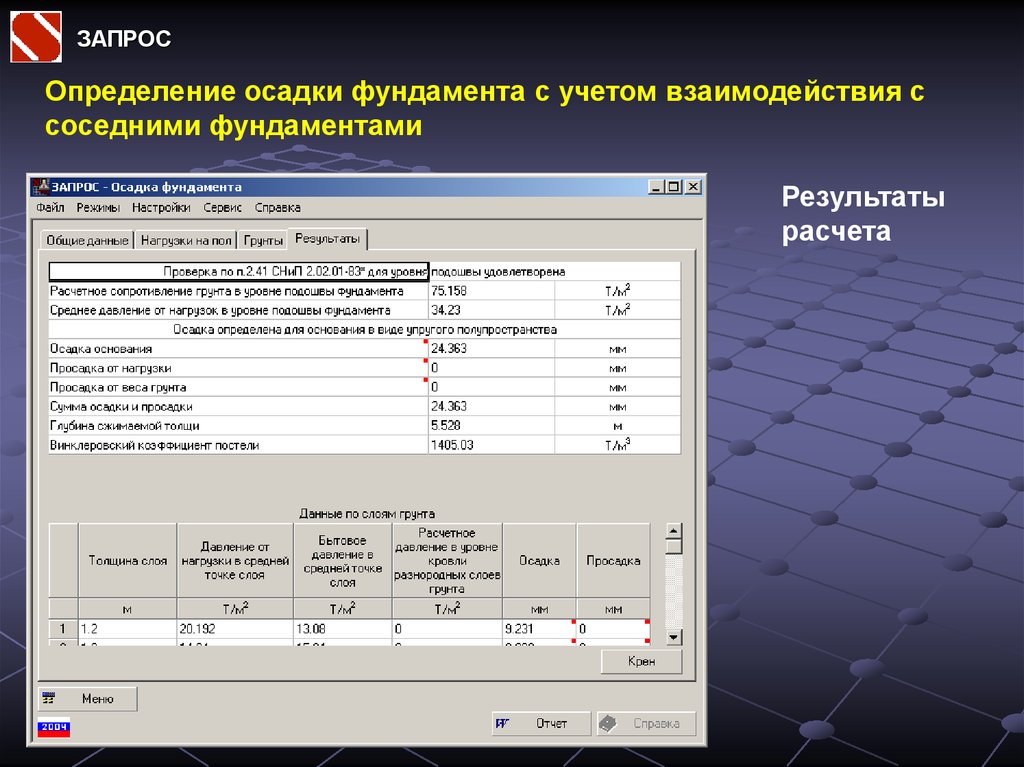Select Winkler coefficient value 1405.03

(491, 445)
